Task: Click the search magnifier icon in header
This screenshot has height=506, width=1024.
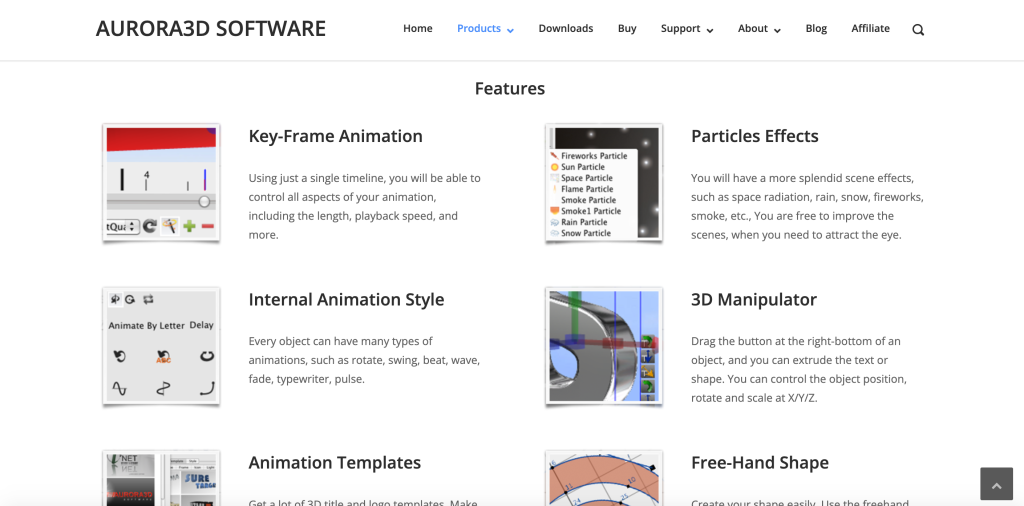Action: [x=918, y=29]
